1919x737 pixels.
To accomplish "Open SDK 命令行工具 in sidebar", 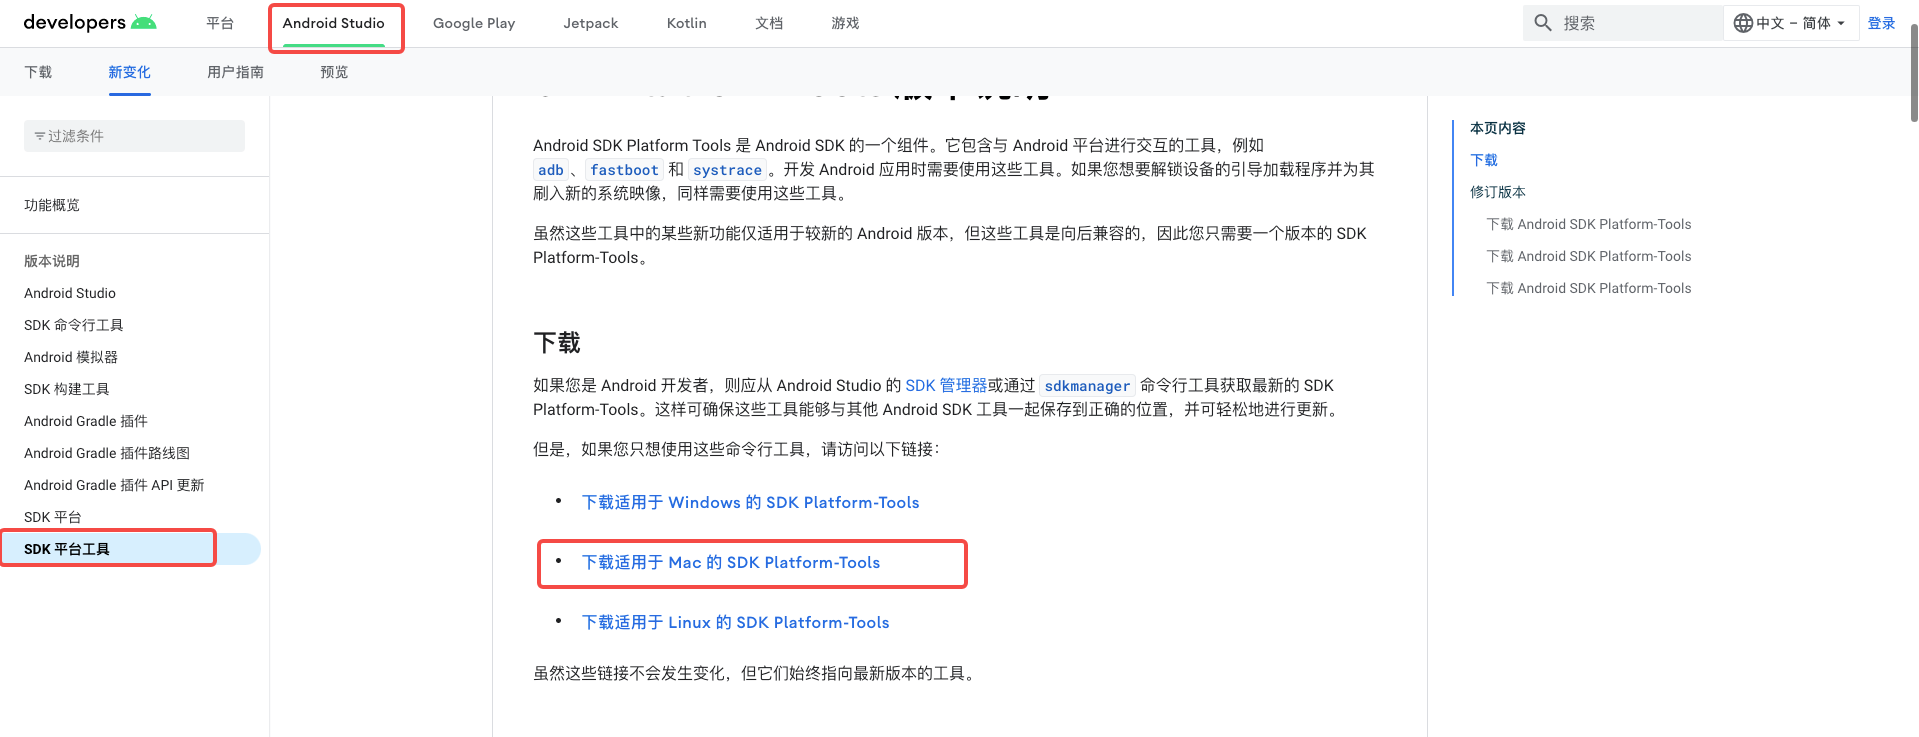I will (74, 325).
